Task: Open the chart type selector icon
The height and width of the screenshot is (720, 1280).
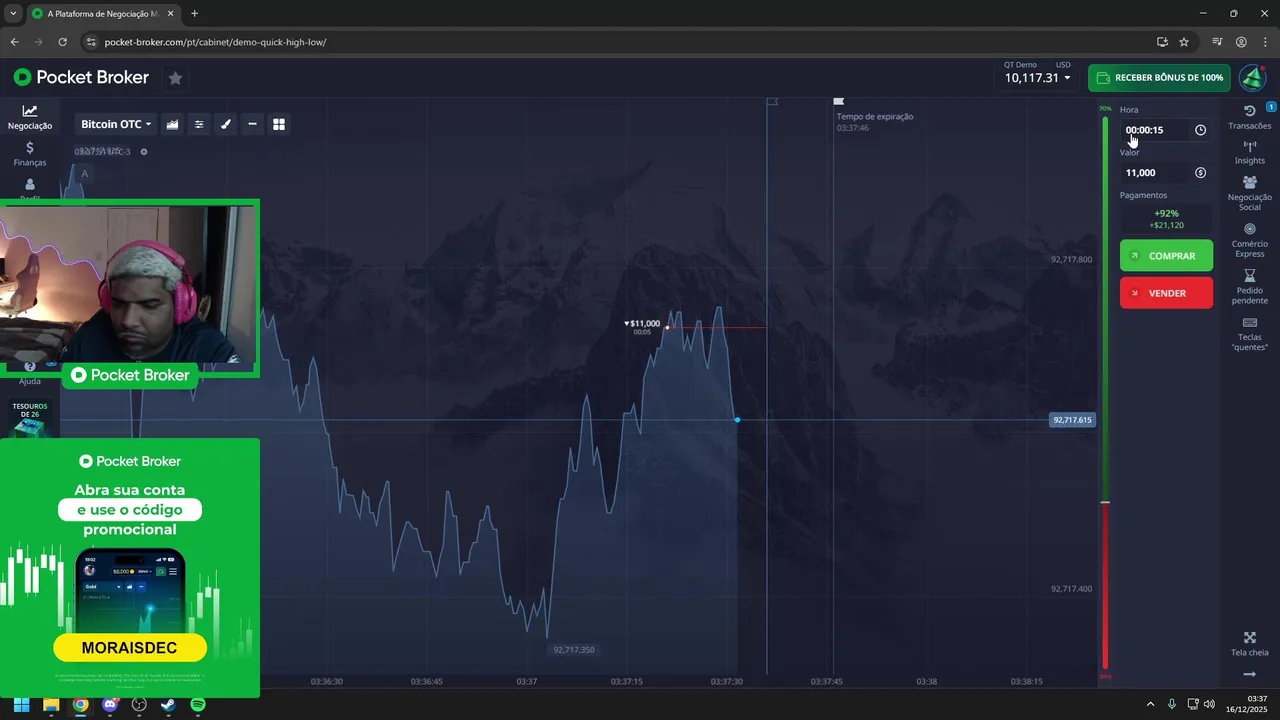Action: point(173,124)
